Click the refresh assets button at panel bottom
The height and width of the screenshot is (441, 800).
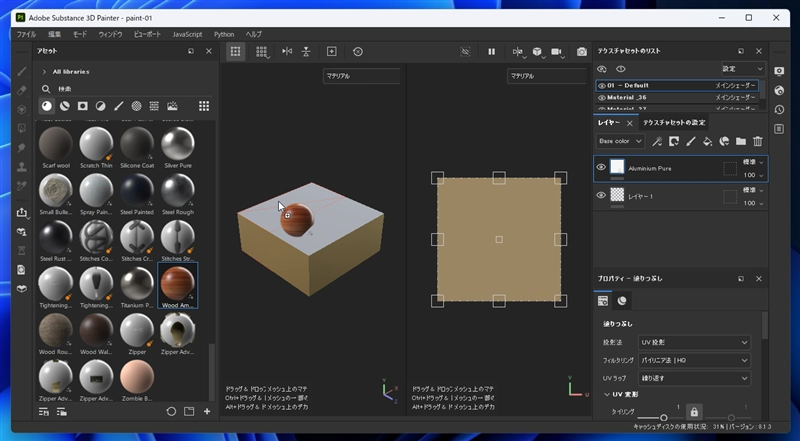171,411
